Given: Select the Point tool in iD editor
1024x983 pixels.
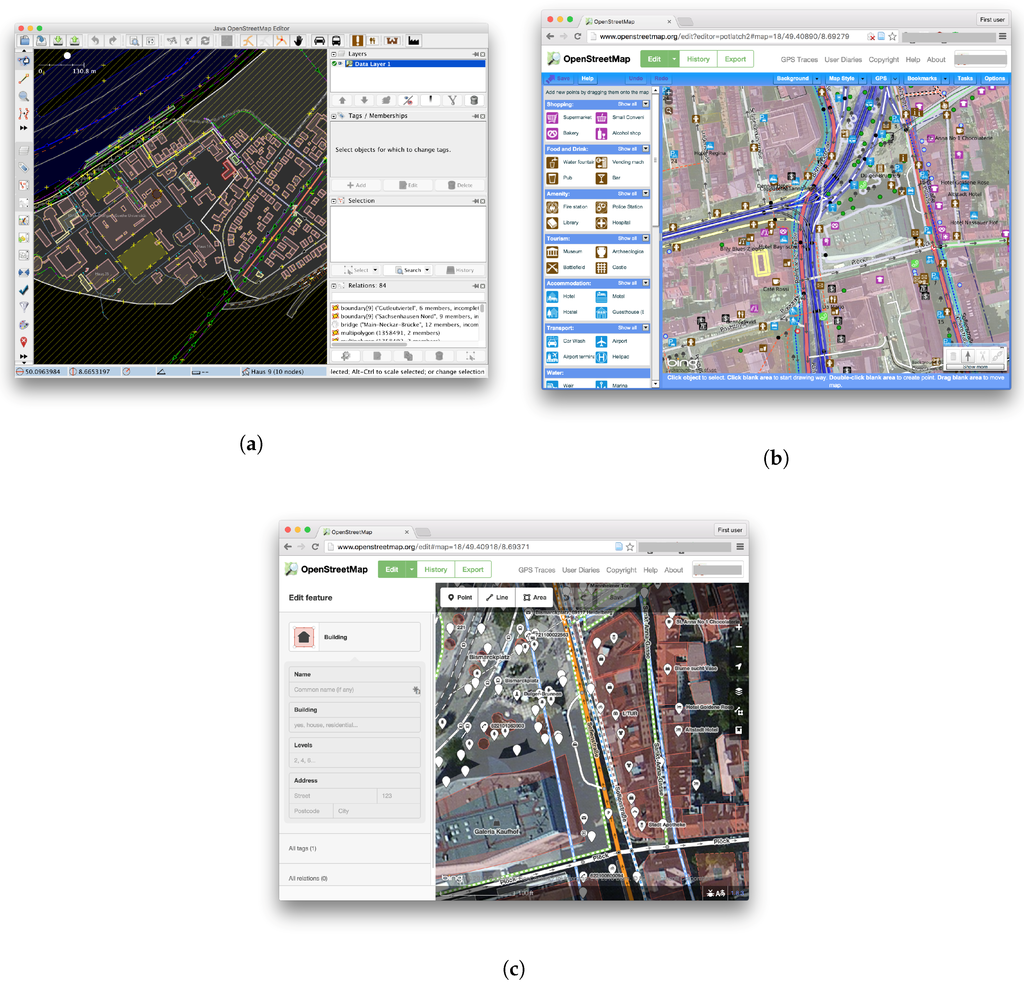Looking at the screenshot, I should point(460,598).
